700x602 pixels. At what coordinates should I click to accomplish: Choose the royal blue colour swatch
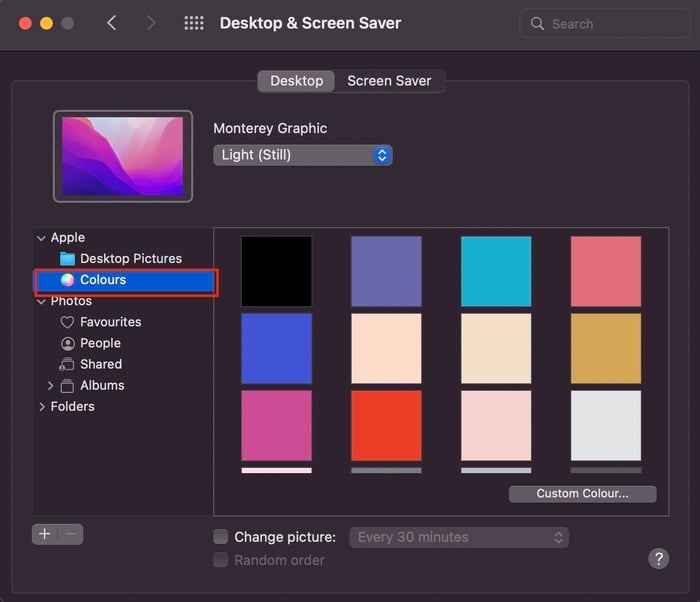pyautogui.click(x=277, y=348)
